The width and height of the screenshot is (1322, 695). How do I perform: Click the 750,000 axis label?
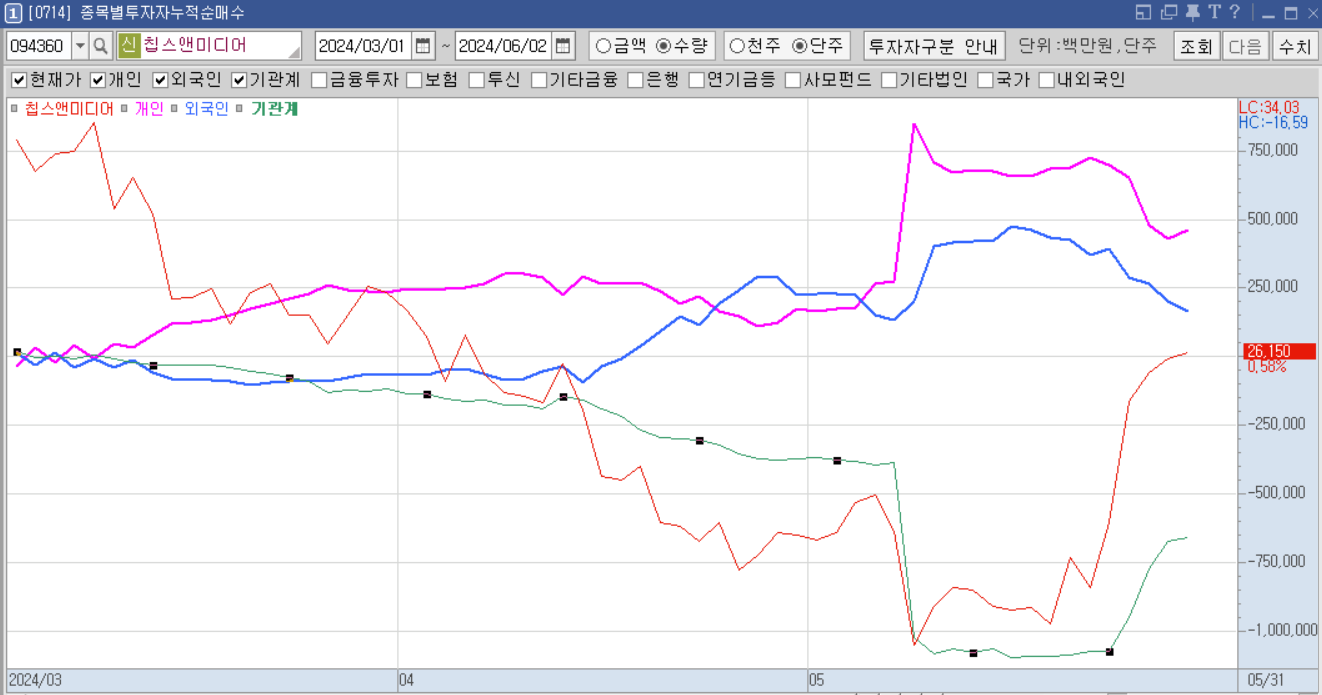[x=1273, y=150]
